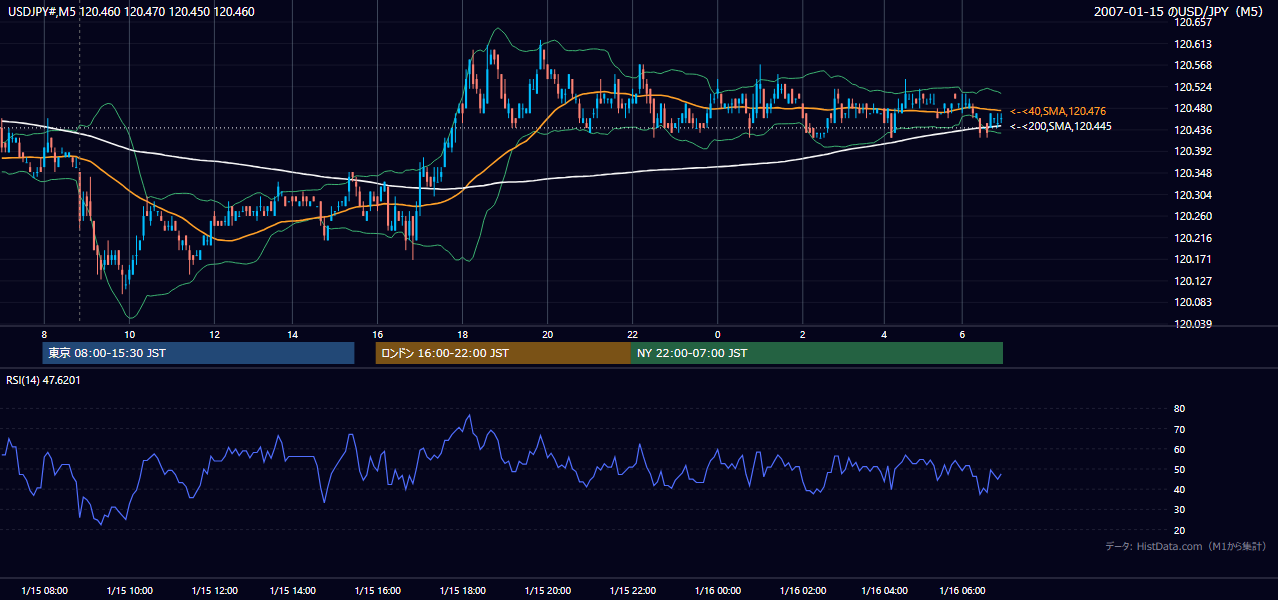The width and height of the screenshot is (1278, 600).
Task: Click the 1/15 10:00 time axis label
Action: click(130, 591)
